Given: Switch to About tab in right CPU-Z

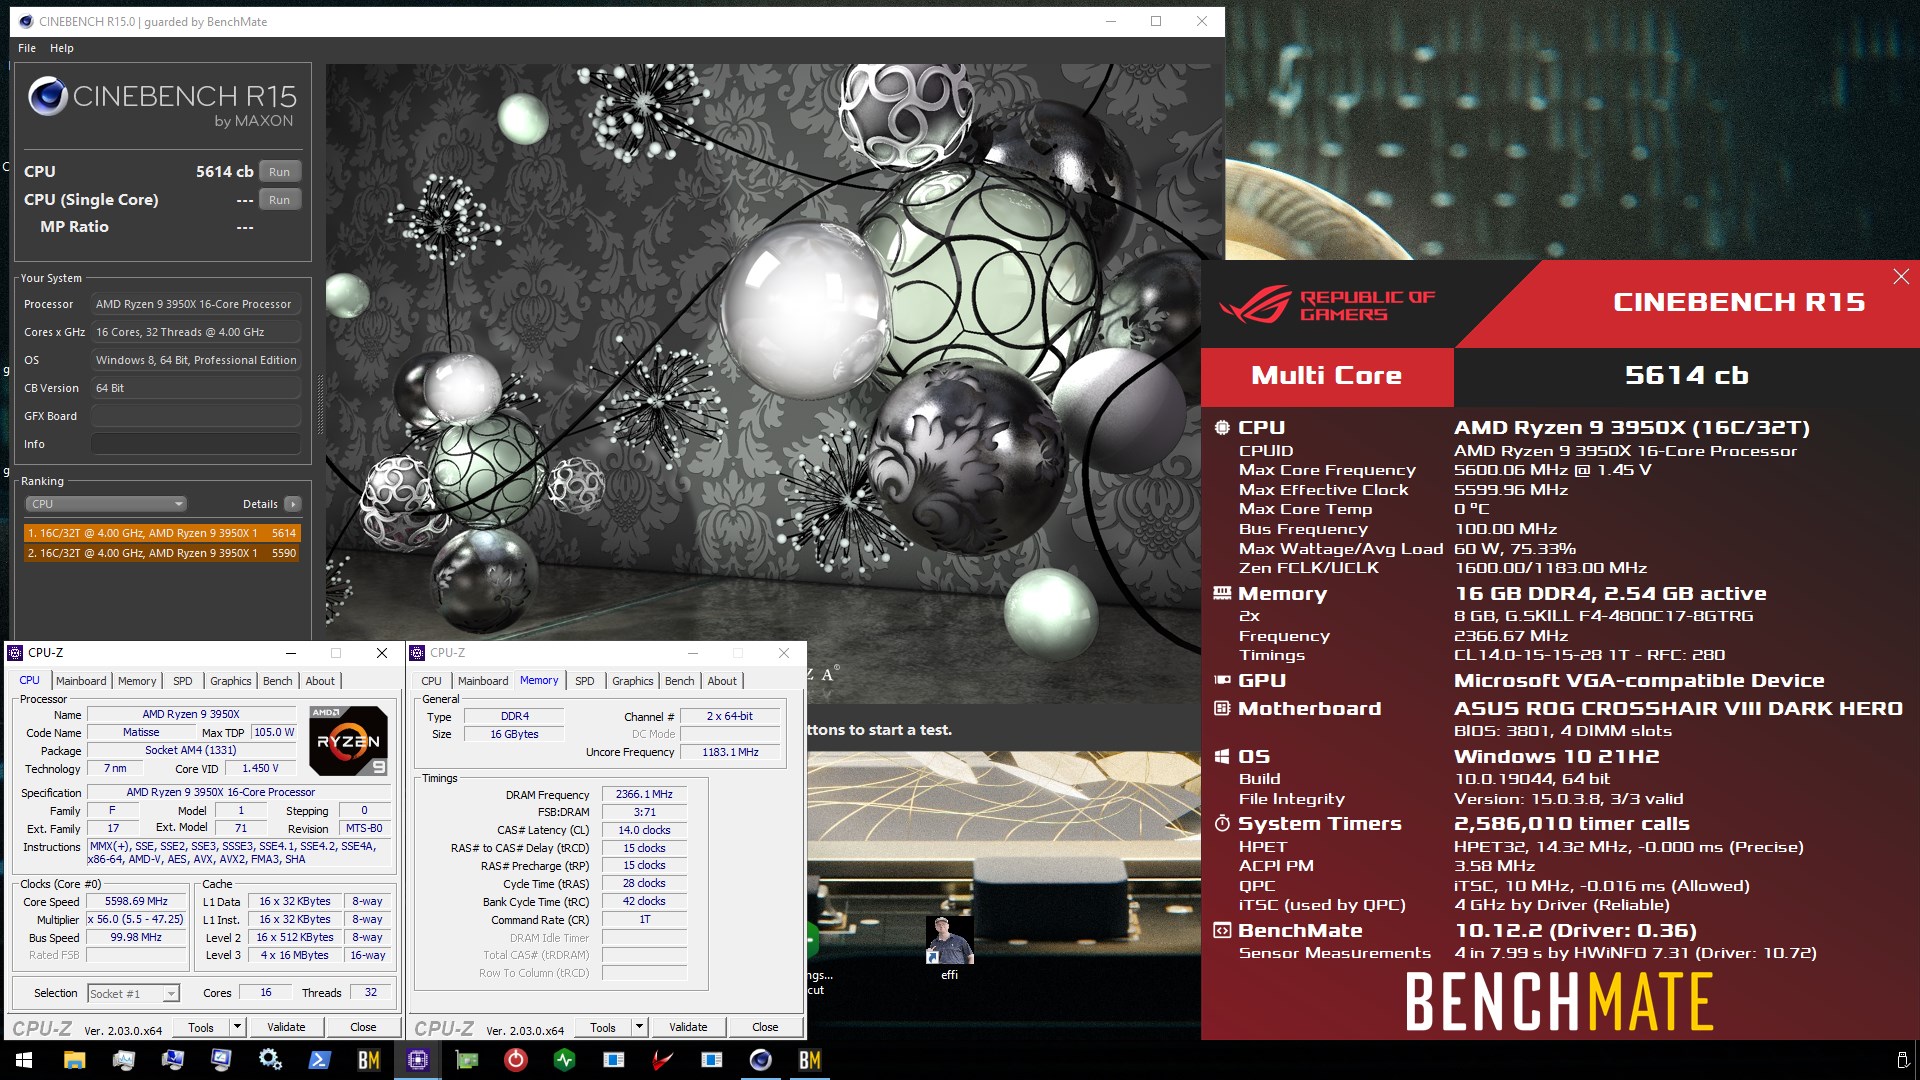Looking at the screenshot, I should (x=722, y=681).
